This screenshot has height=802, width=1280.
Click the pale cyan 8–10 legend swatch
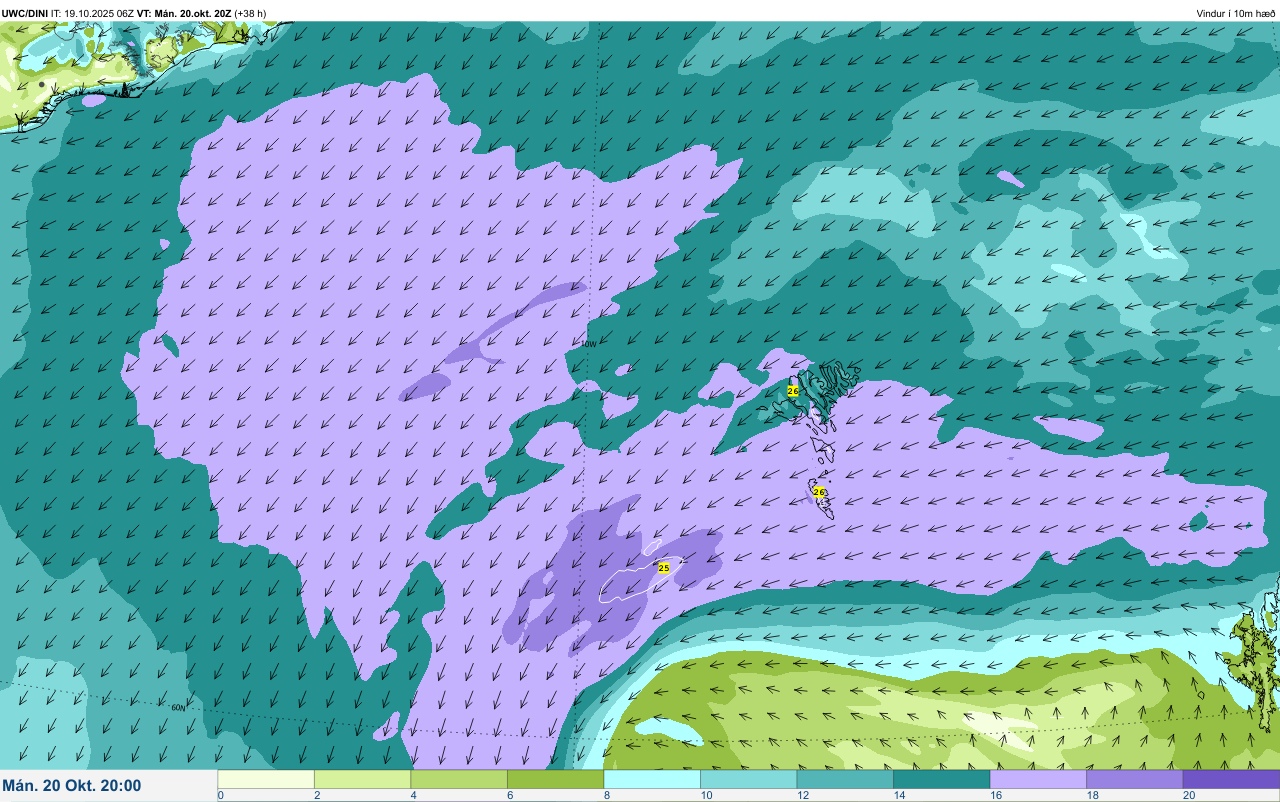tap(652, 779)
